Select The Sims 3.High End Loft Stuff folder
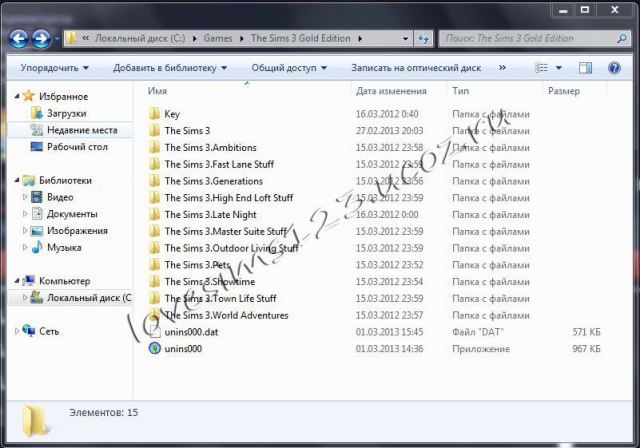This screenshot has width=640, height=448. [x=229, y=197]
